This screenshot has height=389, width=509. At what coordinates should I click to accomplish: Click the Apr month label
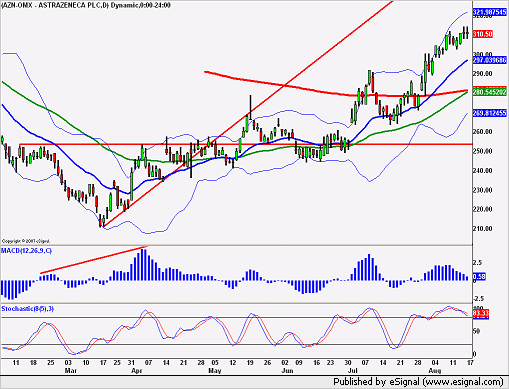(x=137, y=371)
